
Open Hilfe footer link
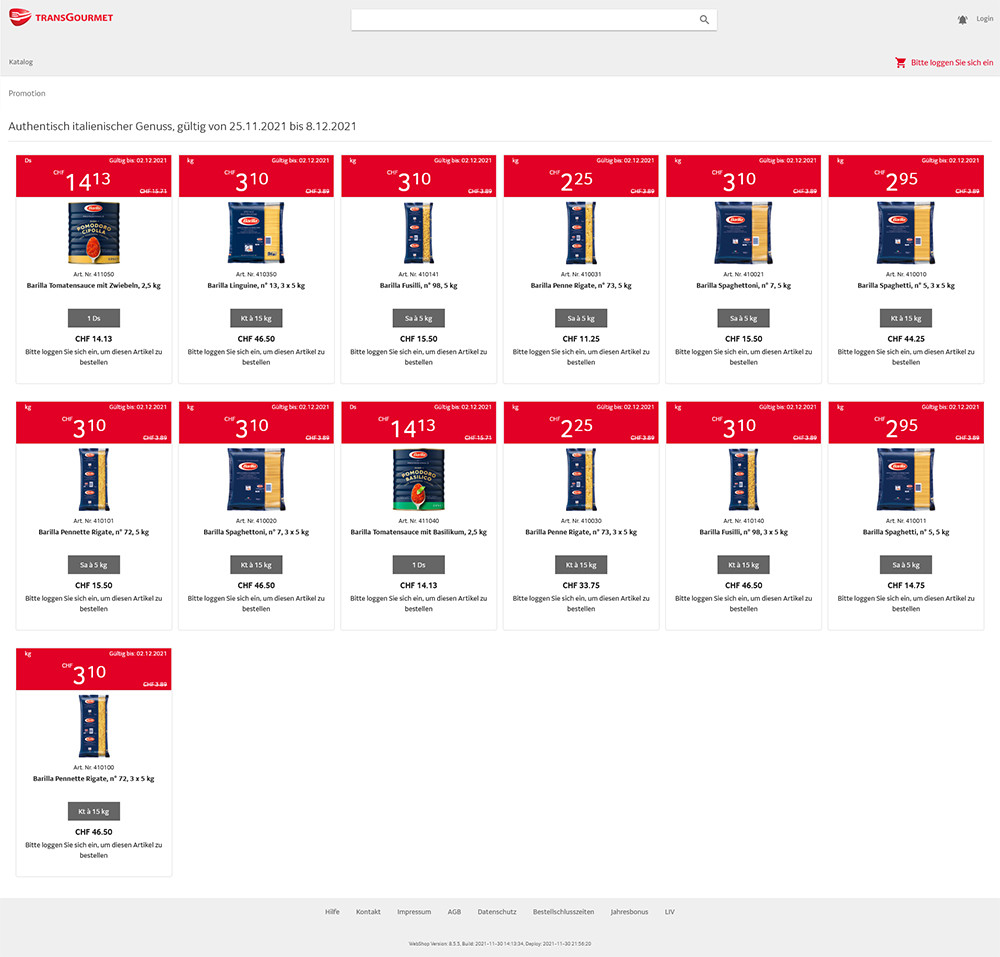332,912
